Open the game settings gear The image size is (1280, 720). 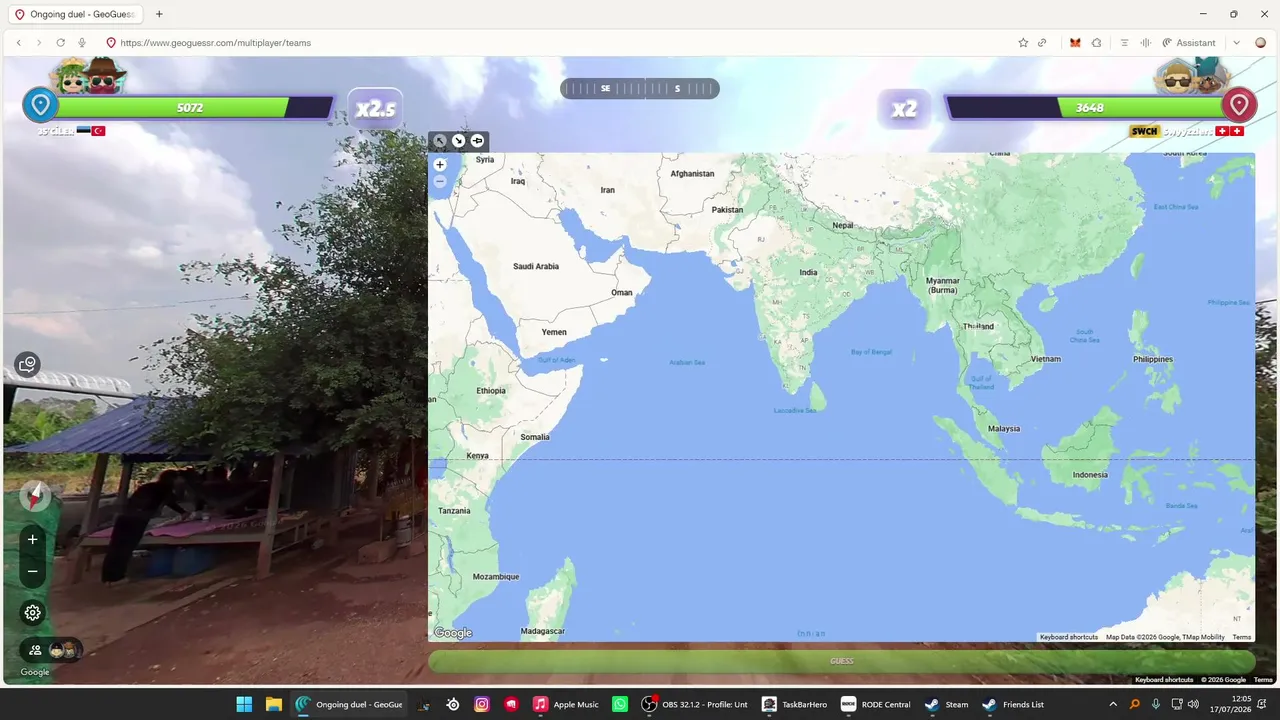click(33, 613)
